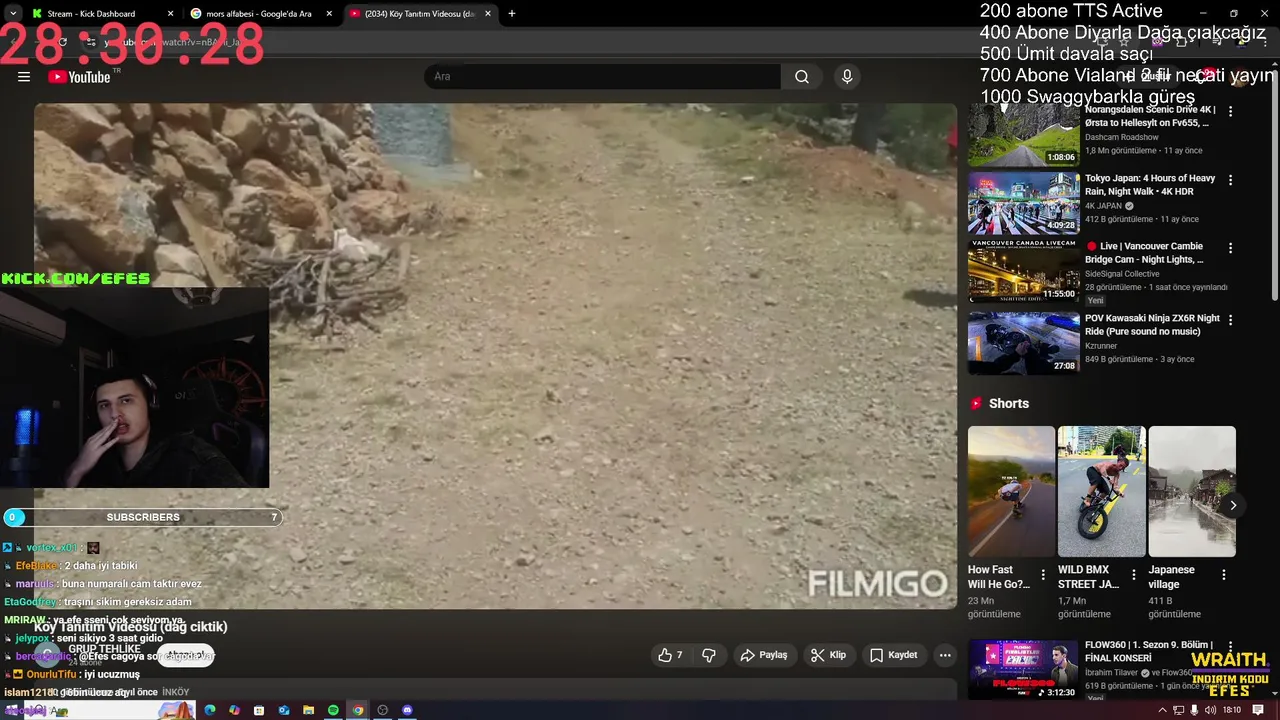
Task: Create a clip with Klip button
Action: (x=829, y=655)
